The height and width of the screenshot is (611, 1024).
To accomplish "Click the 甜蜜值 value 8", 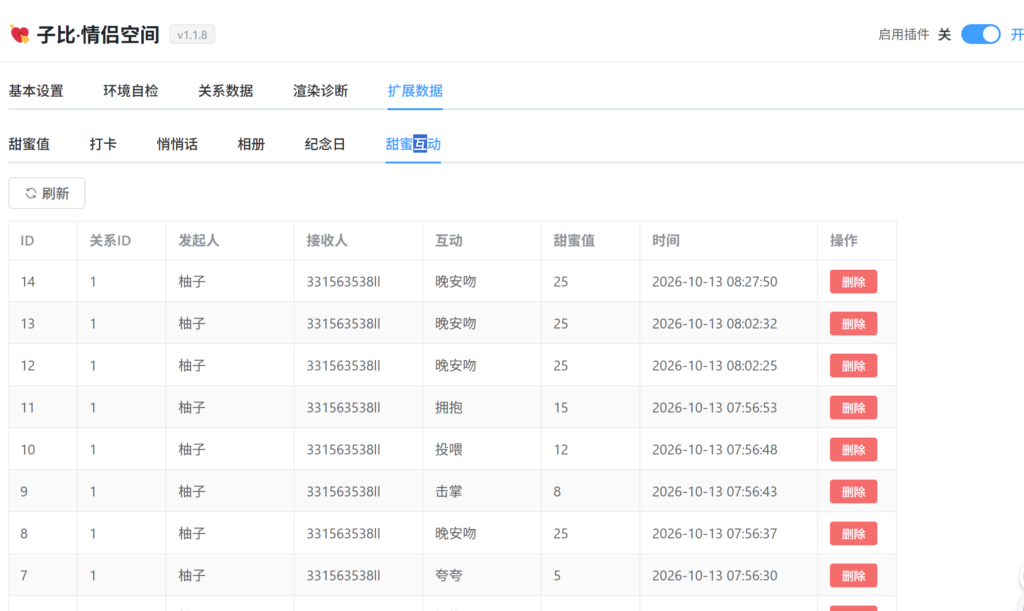I will click(557, 492).
